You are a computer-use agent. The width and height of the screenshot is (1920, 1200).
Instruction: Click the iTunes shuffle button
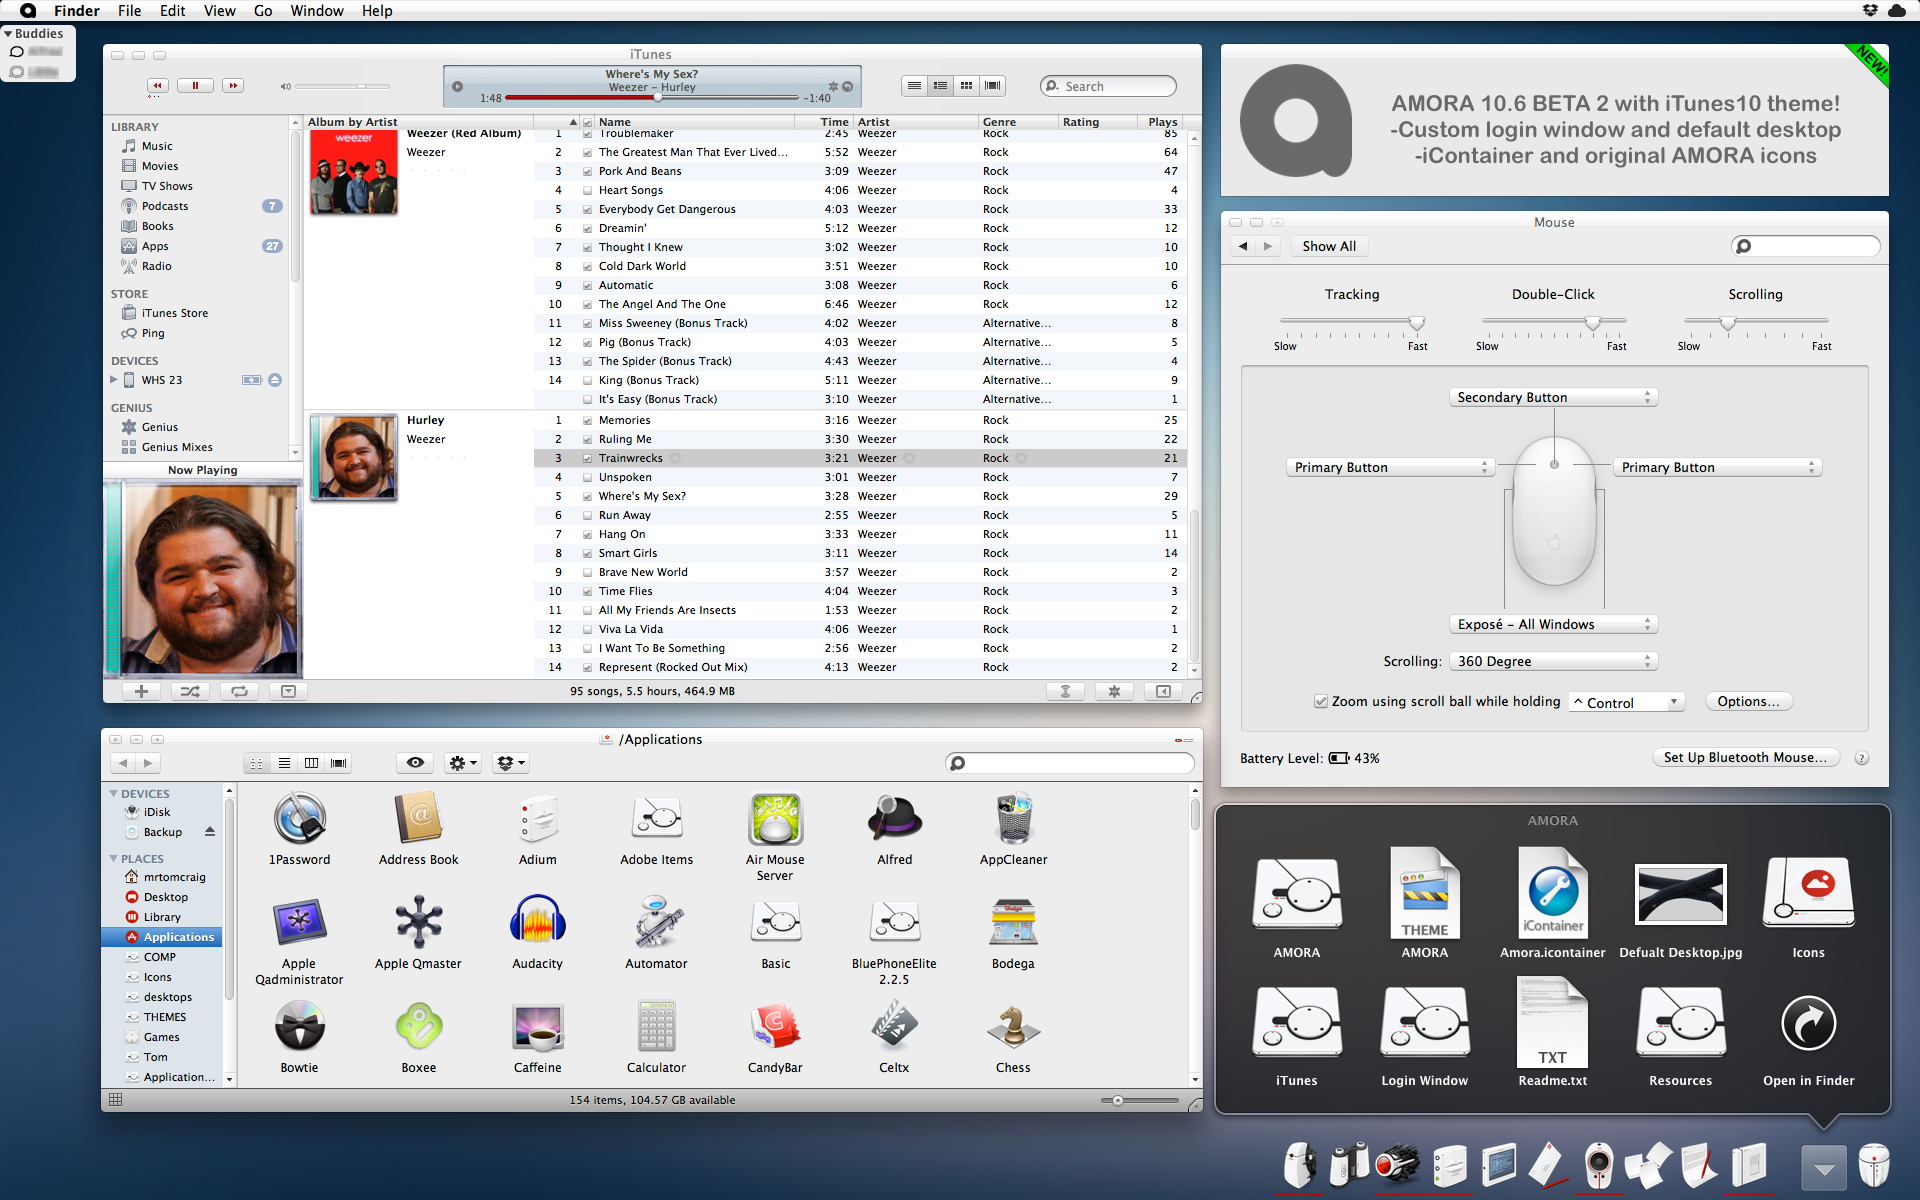tap(190, 691)
